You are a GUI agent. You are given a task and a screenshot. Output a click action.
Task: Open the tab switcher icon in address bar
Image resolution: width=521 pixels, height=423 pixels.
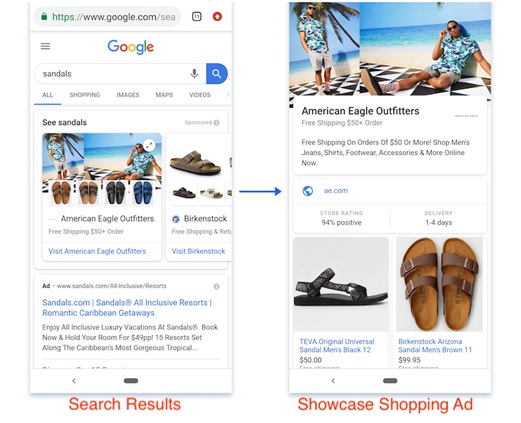197,16
